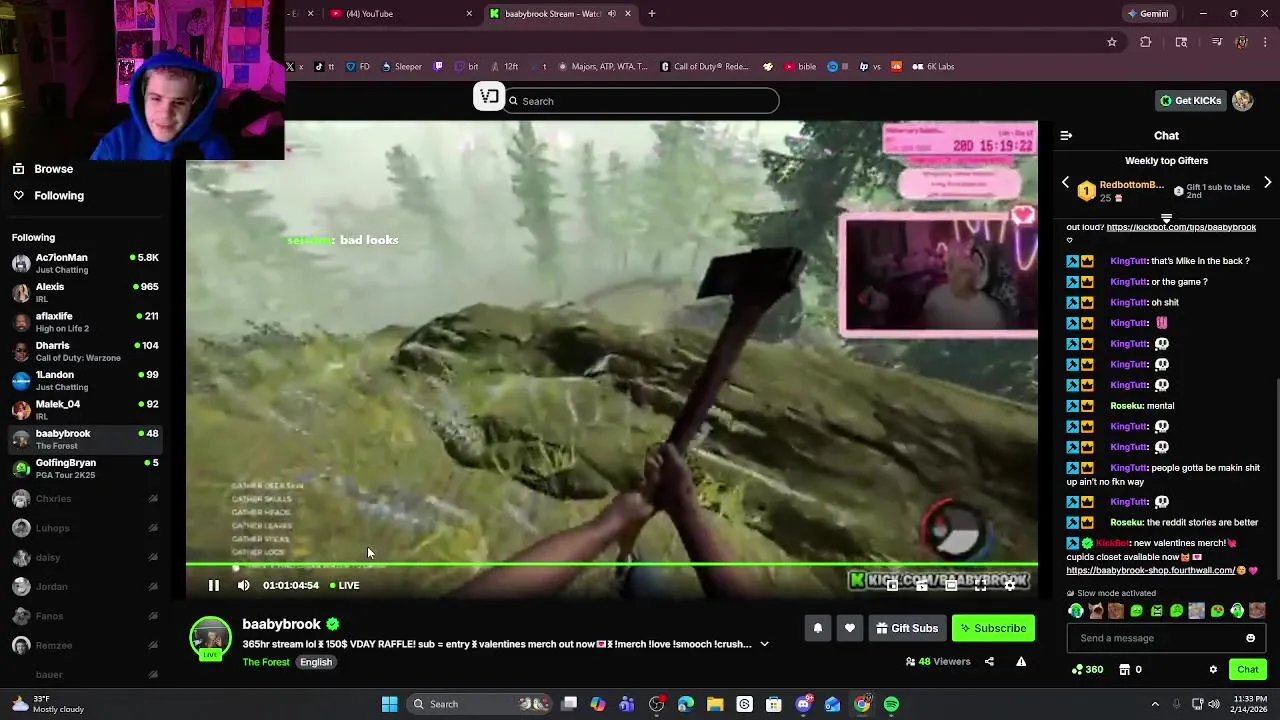
Task: Open the bible bookmark
Action: 800,67
